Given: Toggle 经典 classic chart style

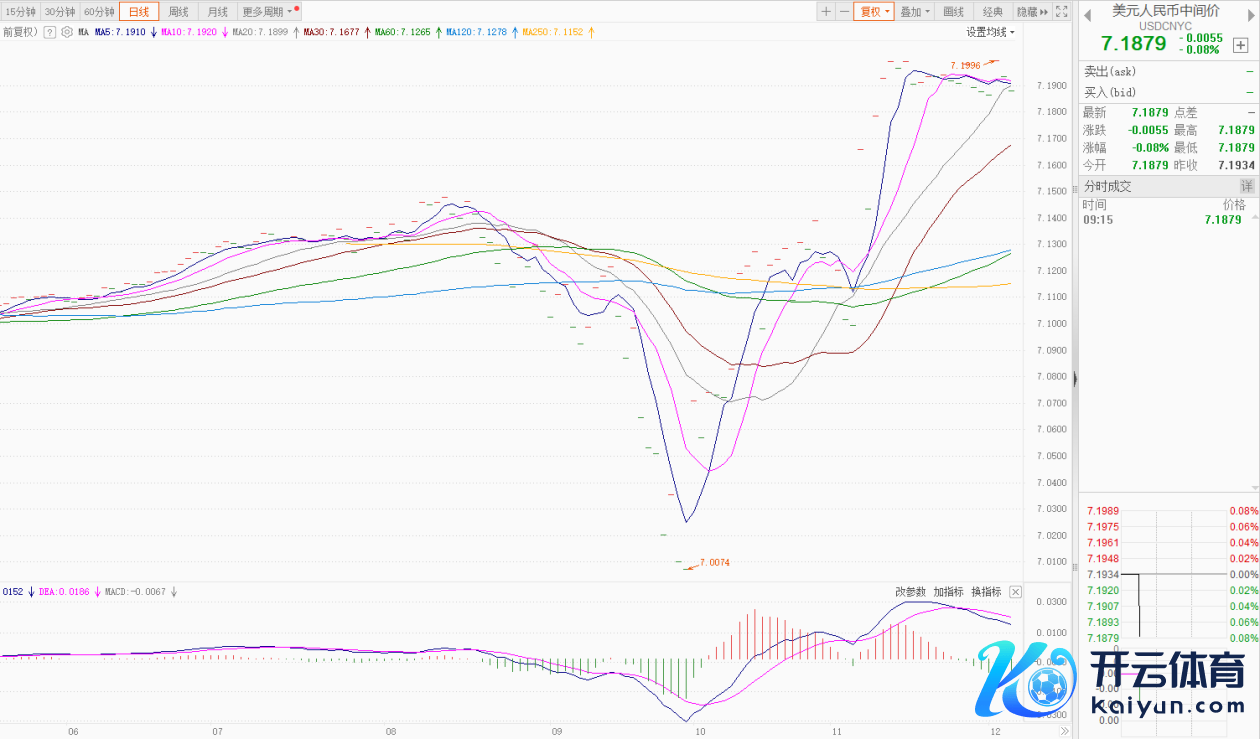Looking at the screenshot, I should point(992,12).
